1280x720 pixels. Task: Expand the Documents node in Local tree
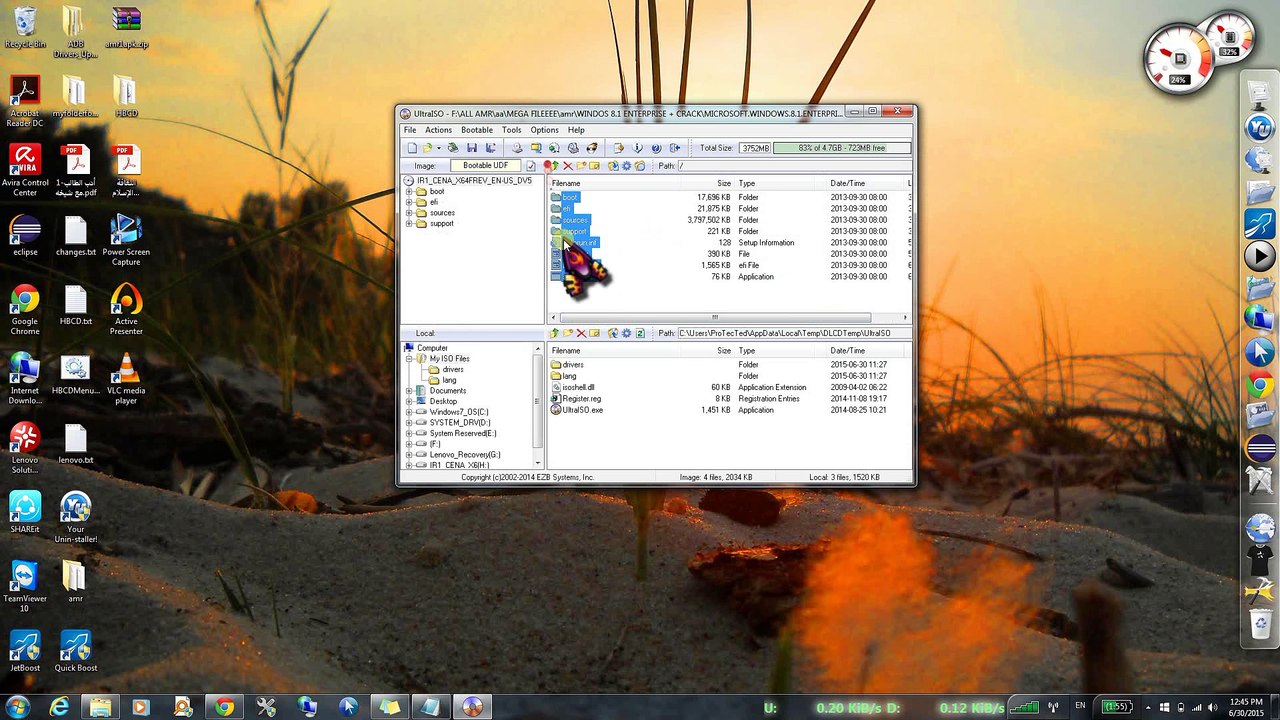[x=409, y=391]
